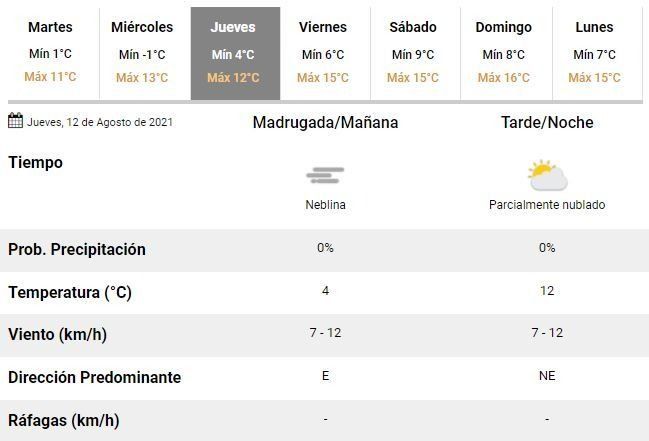Click the calendar icon beside the date

[15, 122]
